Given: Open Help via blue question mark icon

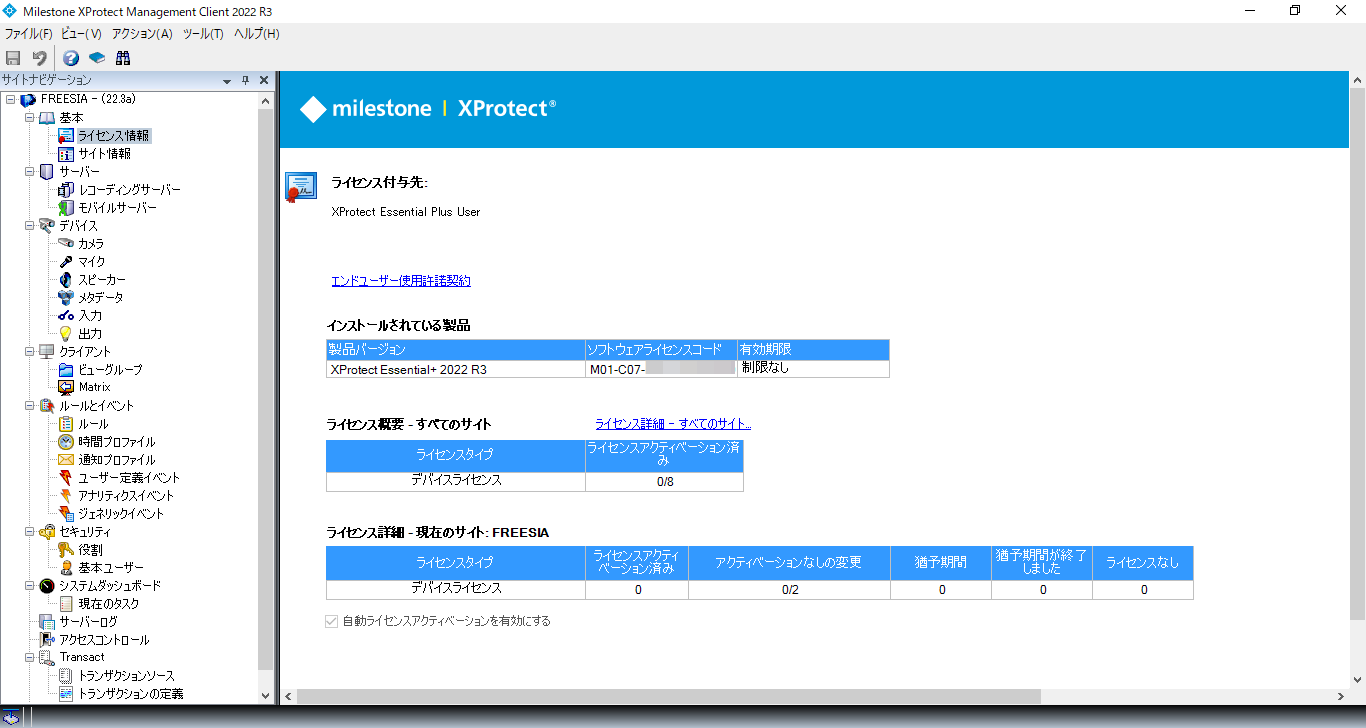Looking at the screenshot, I should point(71,58).
